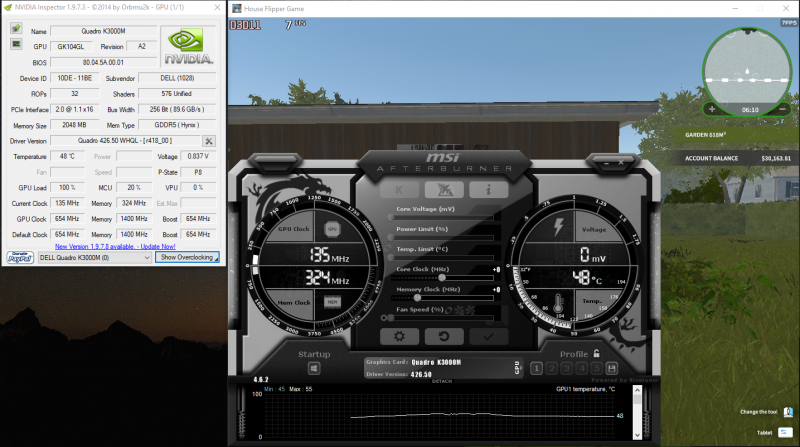This screenshot has height=447, width=800.
Task: Click the Change the tool icon
Action: click(x=788, y=412)
